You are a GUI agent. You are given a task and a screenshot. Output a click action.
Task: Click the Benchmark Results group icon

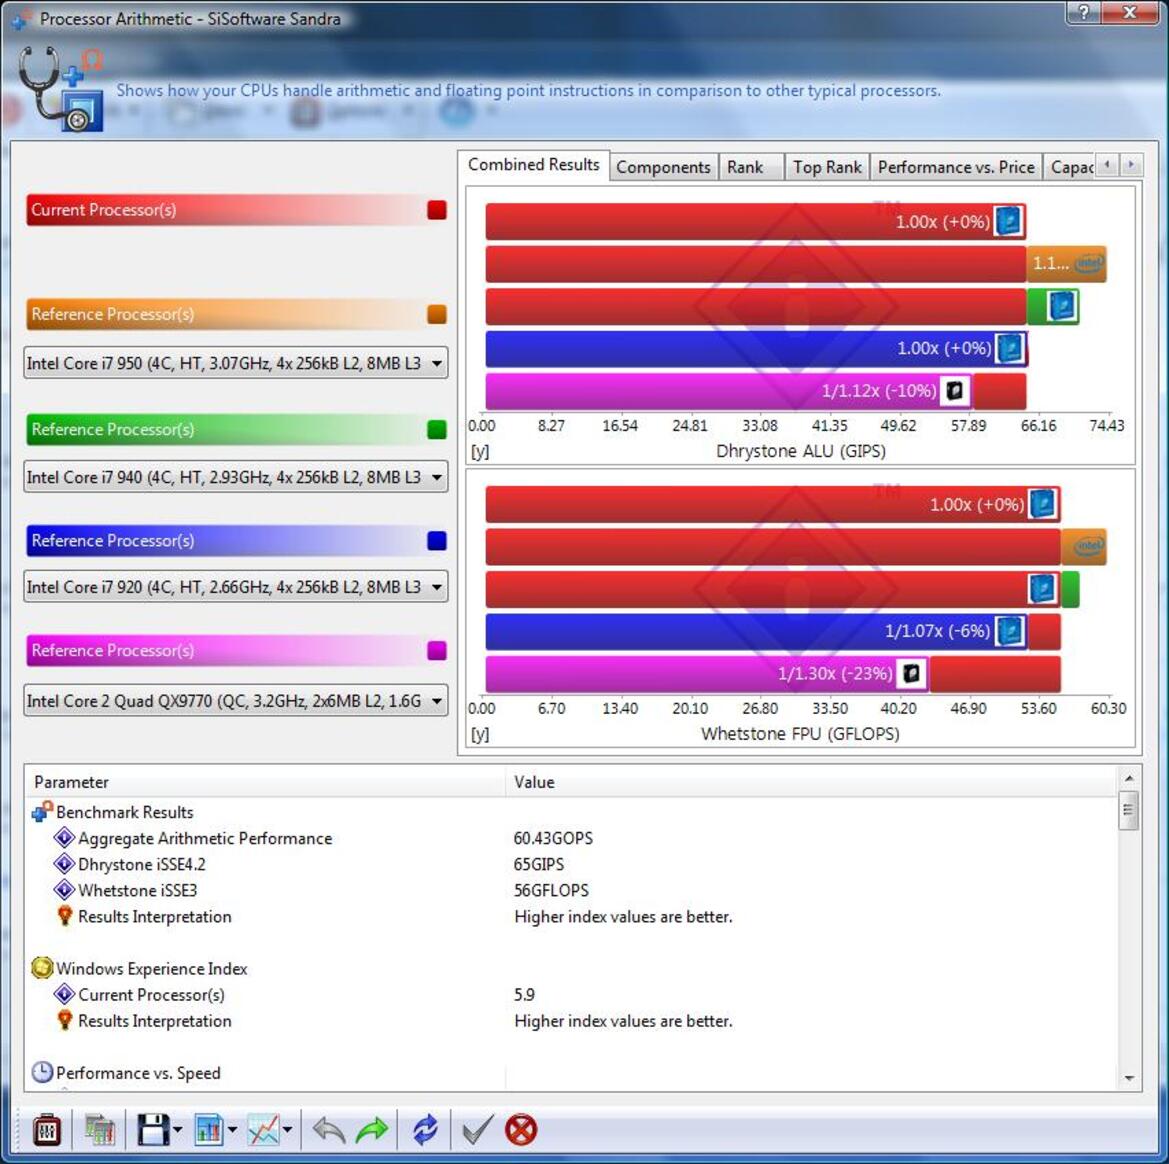pos(42,811)
